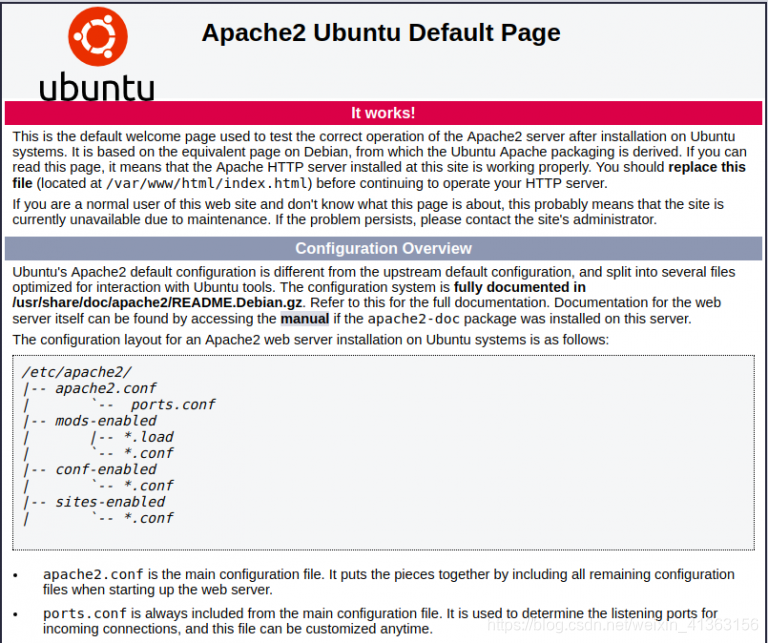The width and height of the screenshot is (768, 643).
Task: Select *.conf under conf-enabled
Action: pyautogui.click(x=98, y=485)
